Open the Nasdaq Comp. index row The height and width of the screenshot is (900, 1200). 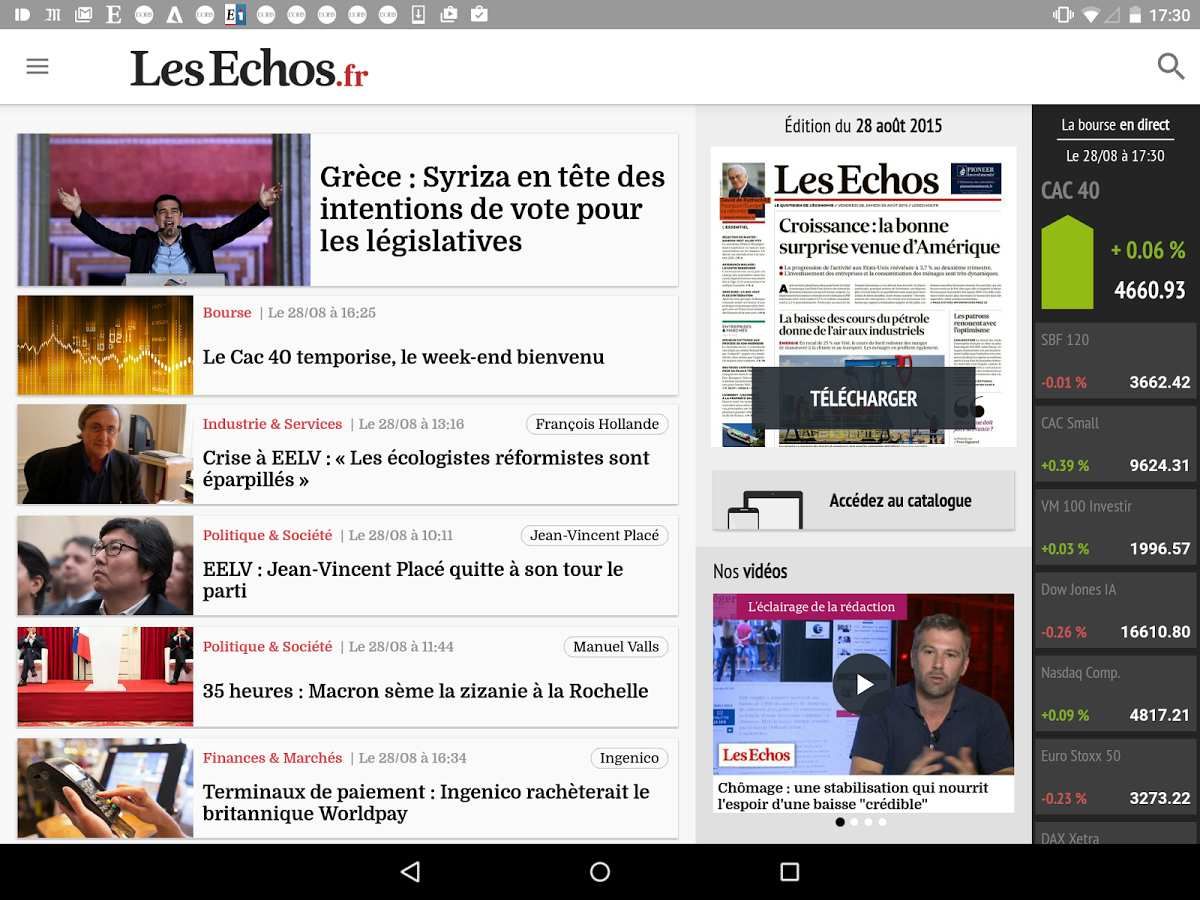1115,696
